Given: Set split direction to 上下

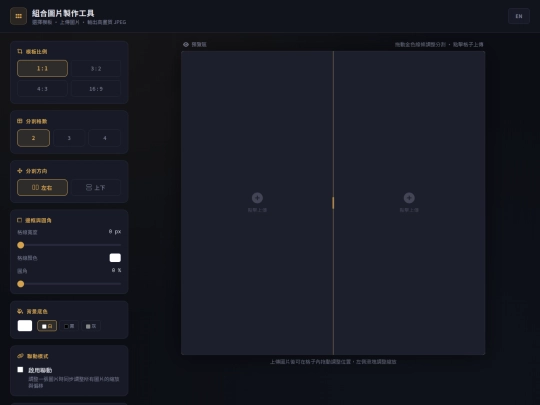Looking at the screenshot, I should (x=96, y=188).
